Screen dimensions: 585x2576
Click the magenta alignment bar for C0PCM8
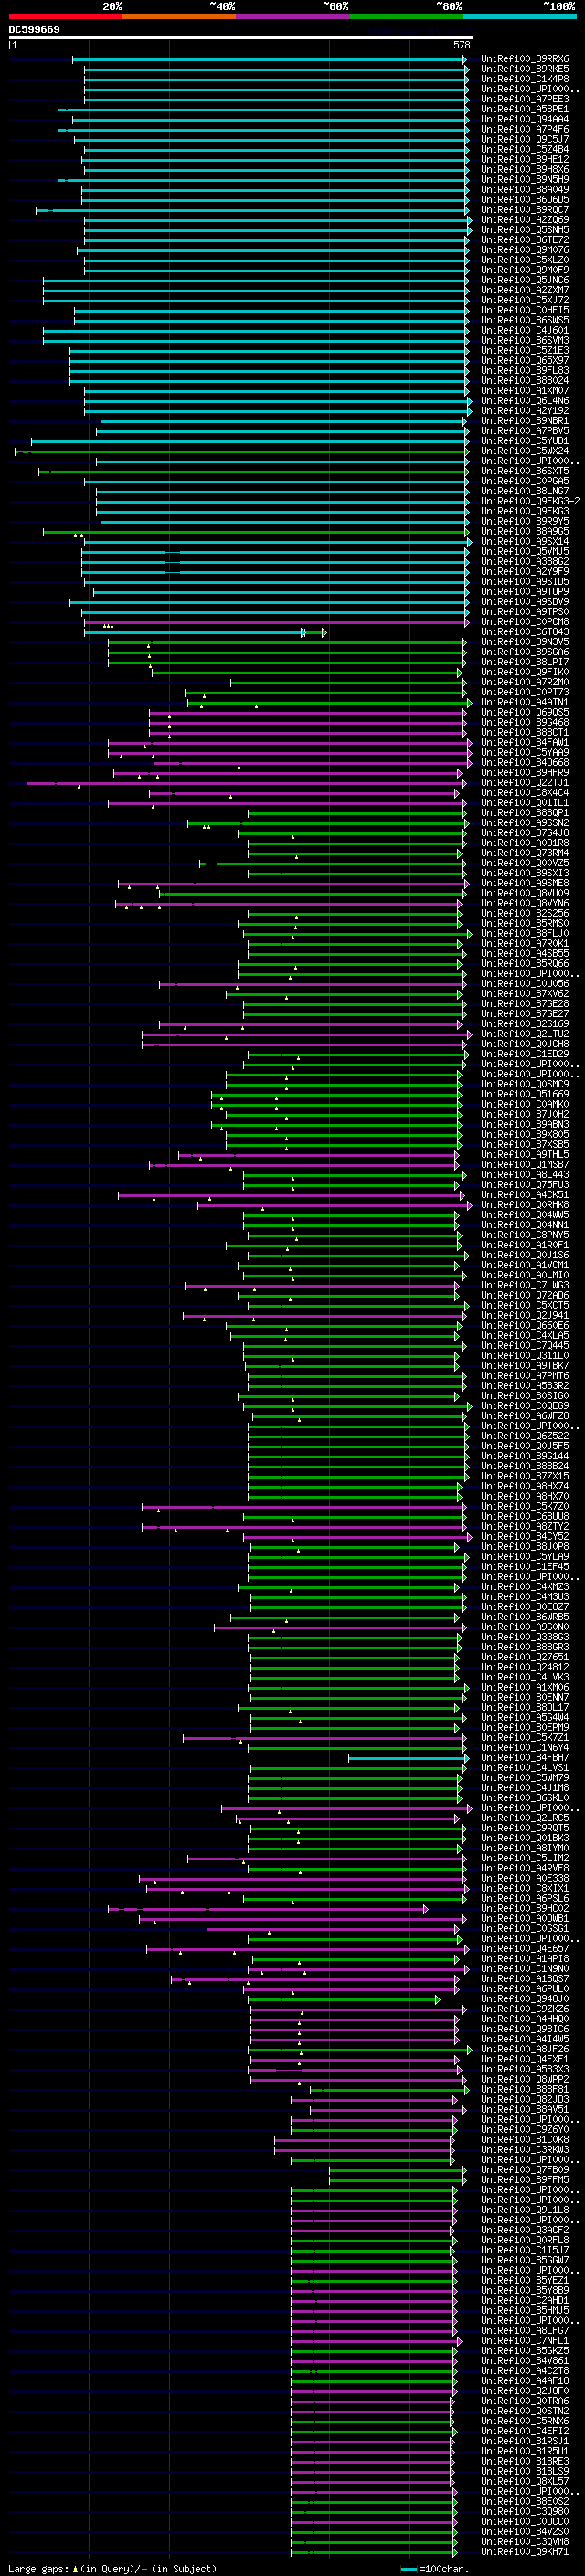276,622
